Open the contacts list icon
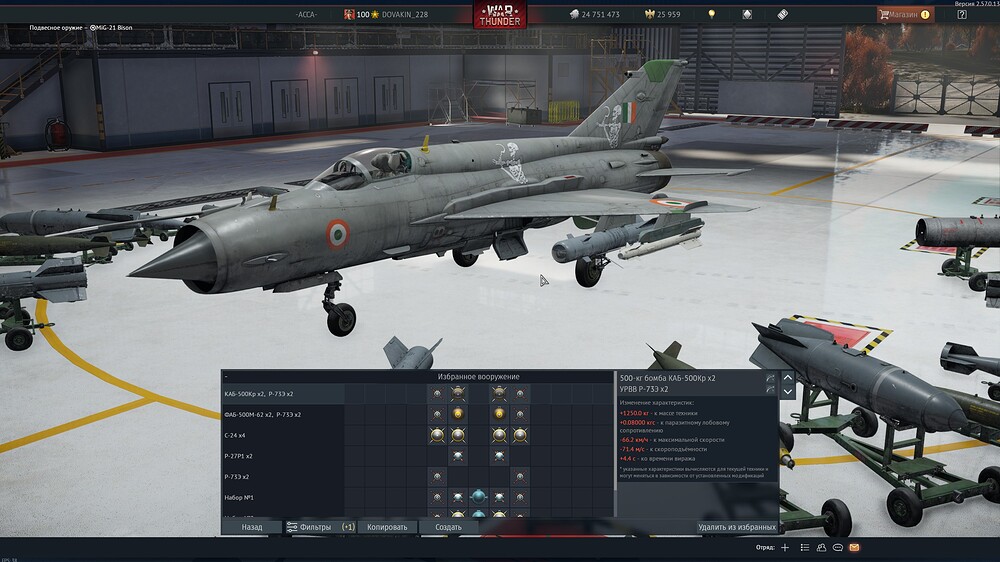 (x=805, y=547)
